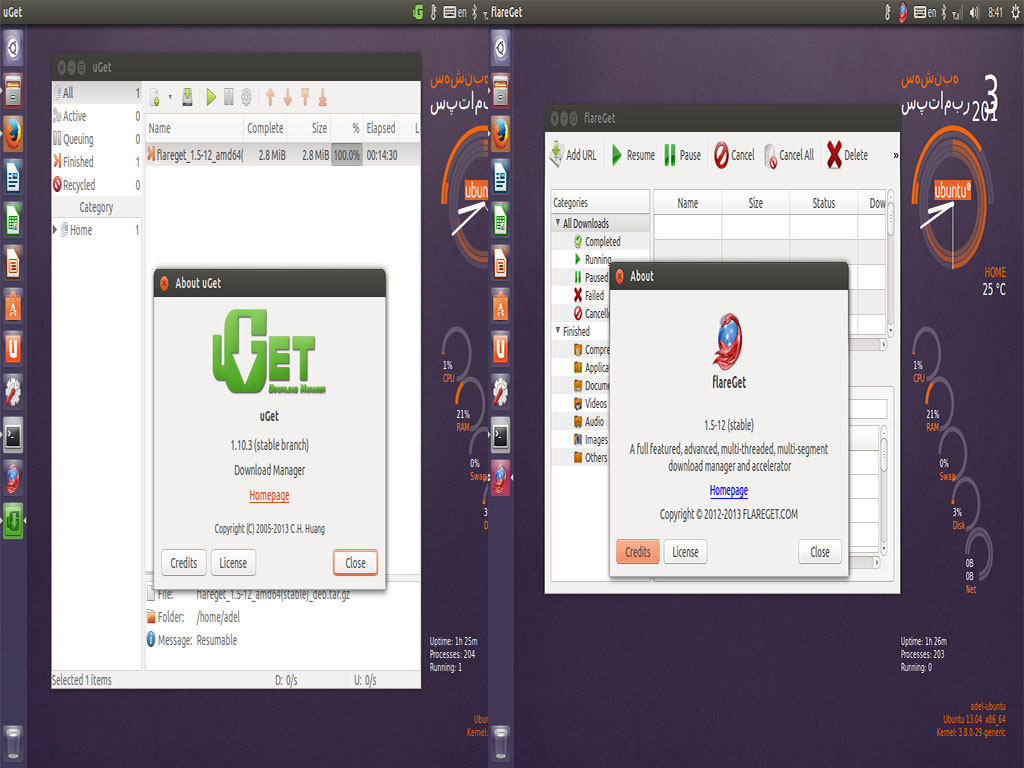Open the Homepage link in About uGet

coord(269,495)
